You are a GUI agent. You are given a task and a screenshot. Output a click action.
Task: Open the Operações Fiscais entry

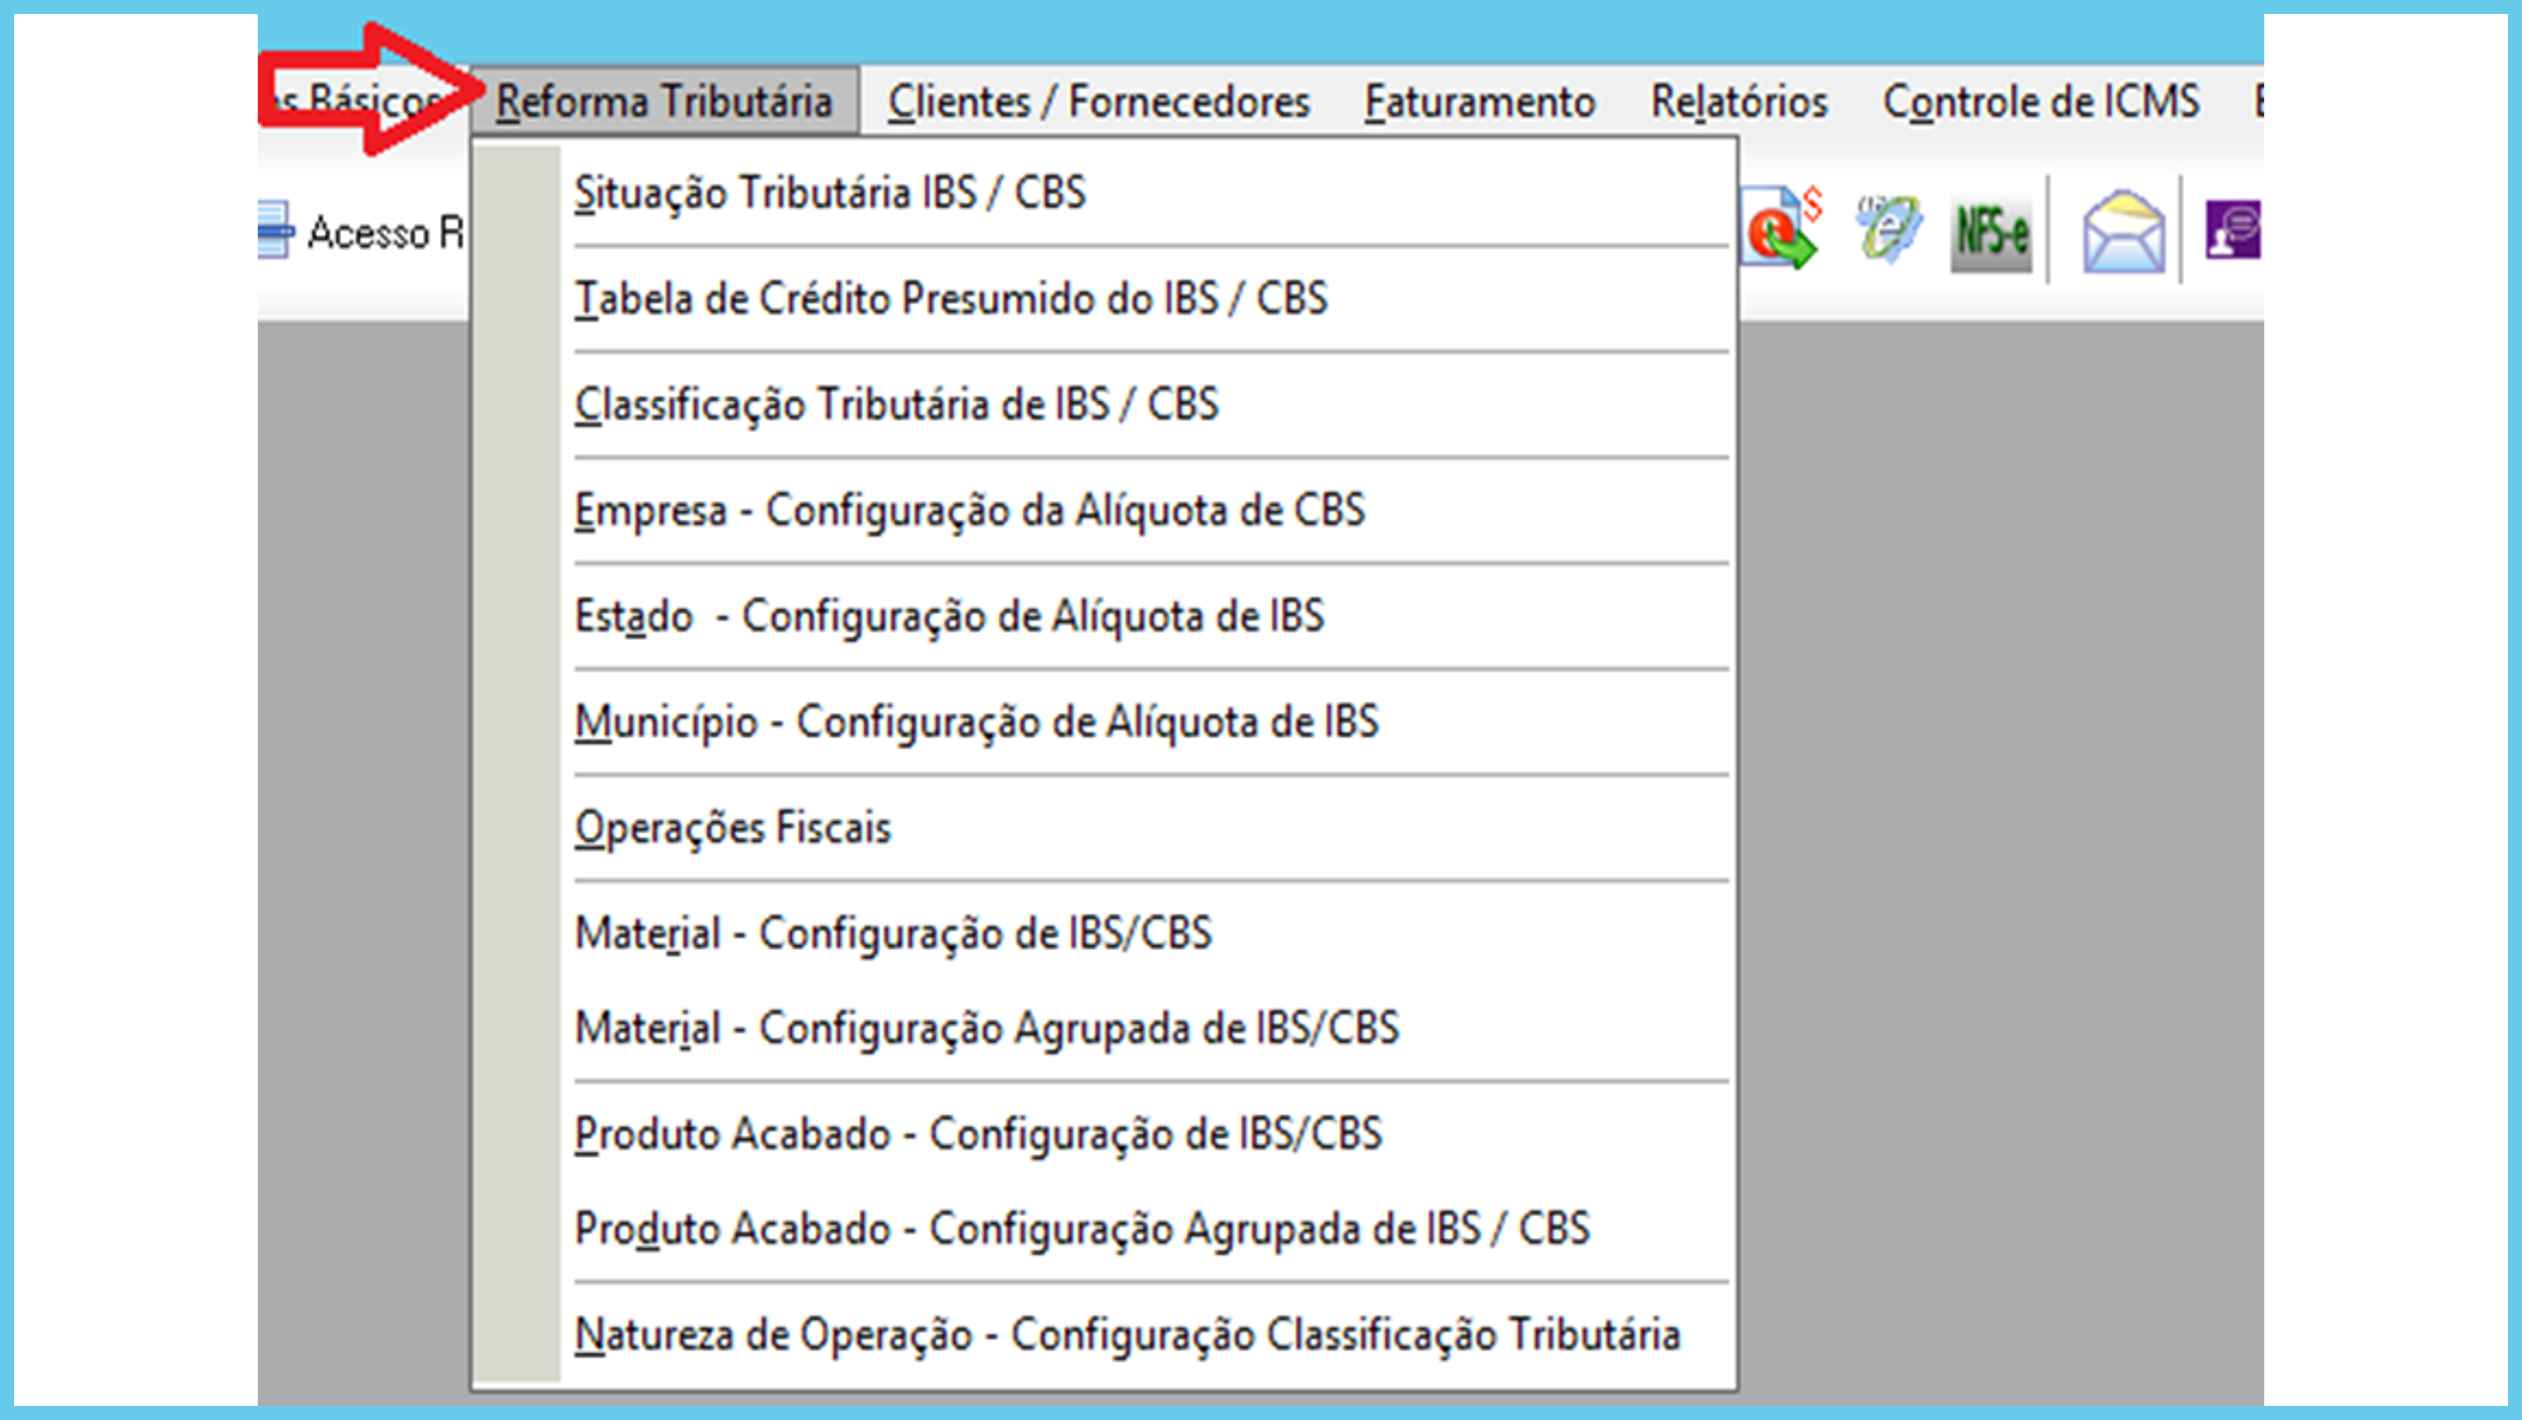tap(732, 828)
